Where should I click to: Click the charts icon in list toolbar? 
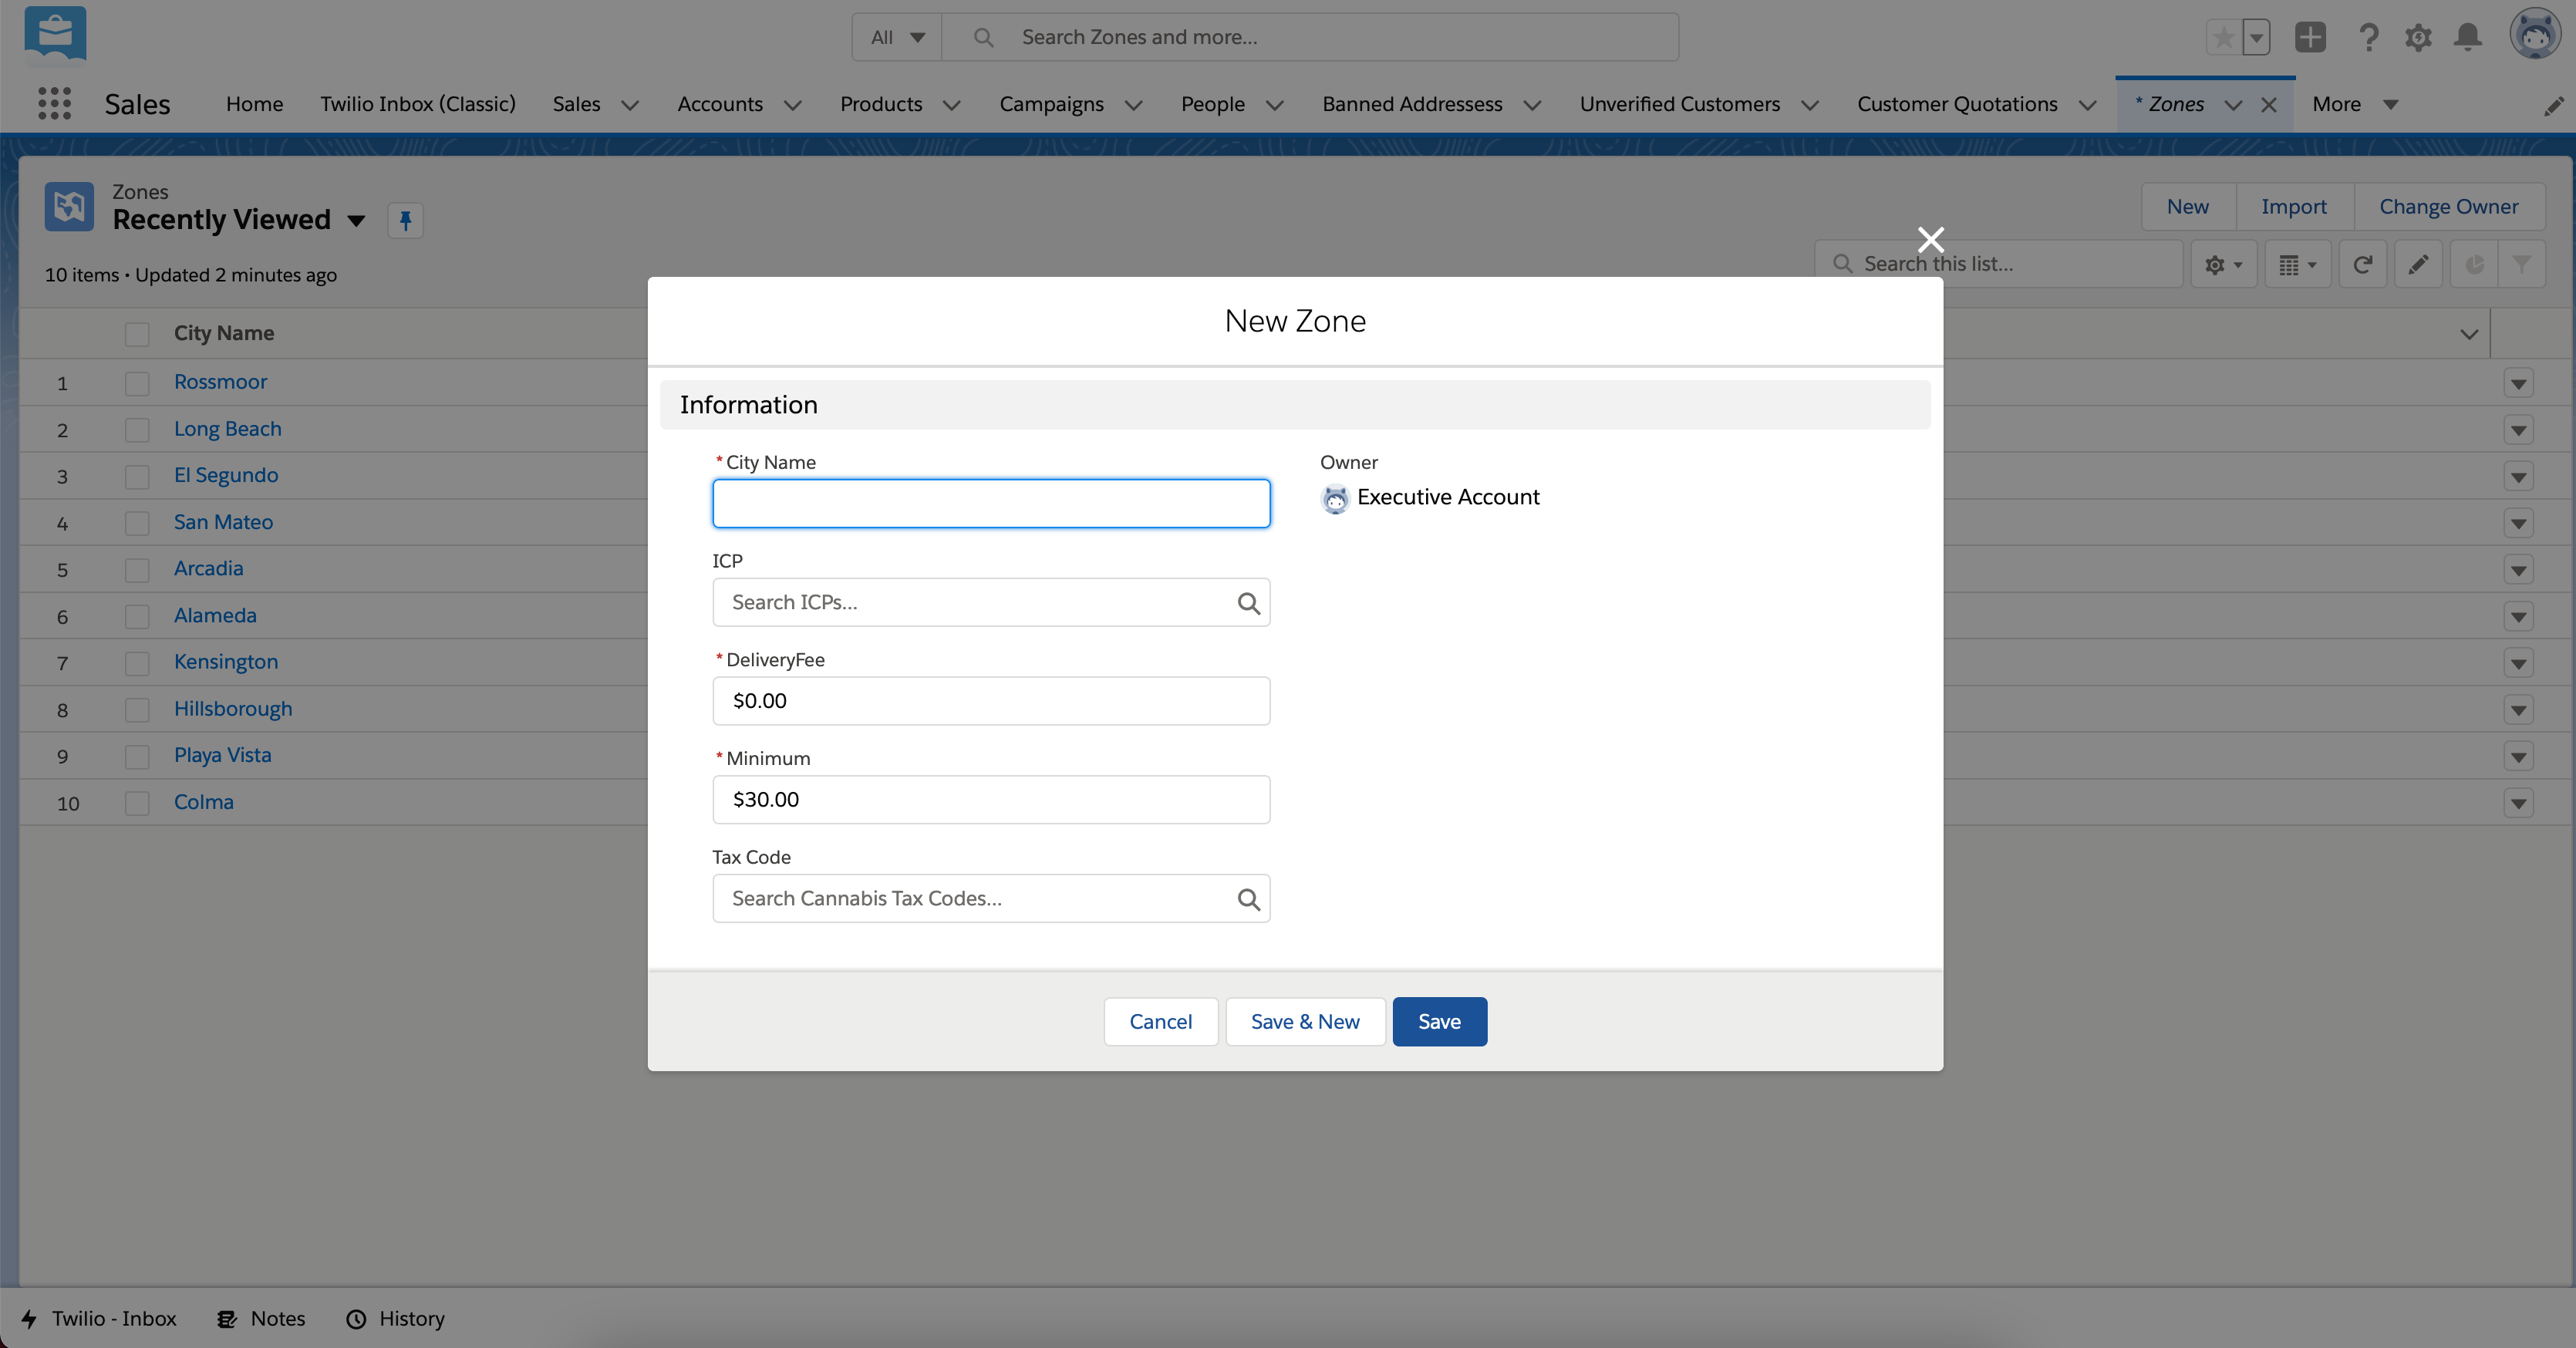pos(2474,264)
